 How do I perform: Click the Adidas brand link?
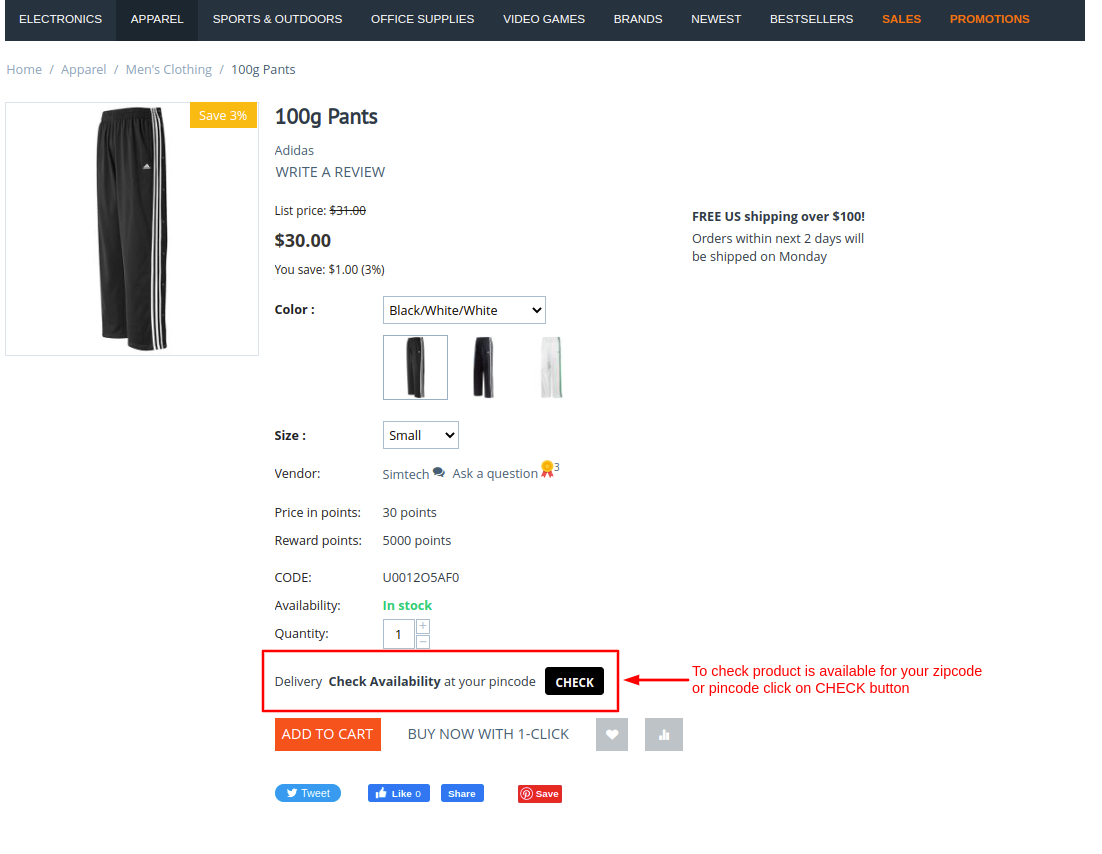coord(294,150)
